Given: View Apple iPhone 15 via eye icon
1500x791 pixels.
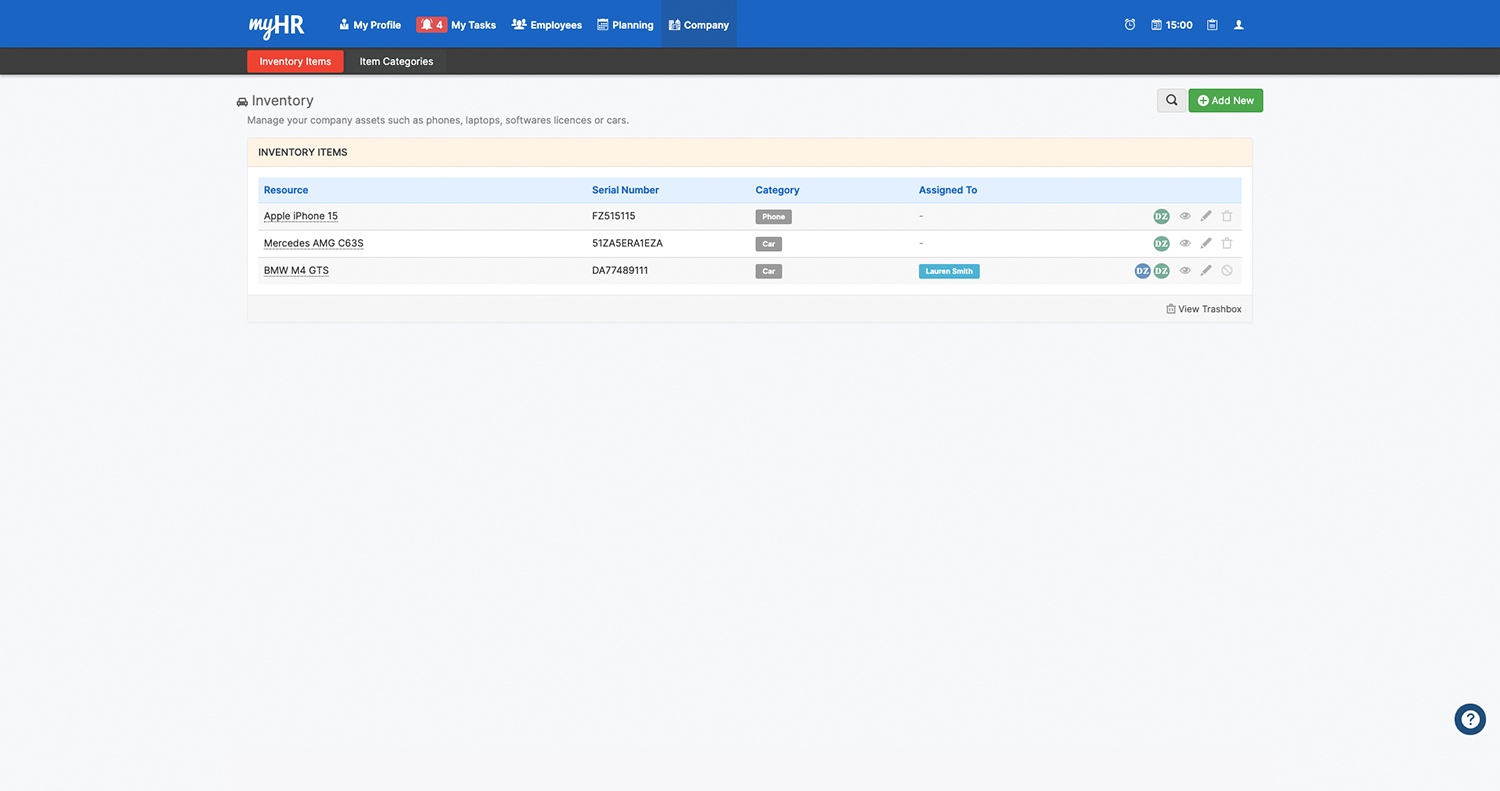Looking at the screenshot, I should [x=1185, y=216].
